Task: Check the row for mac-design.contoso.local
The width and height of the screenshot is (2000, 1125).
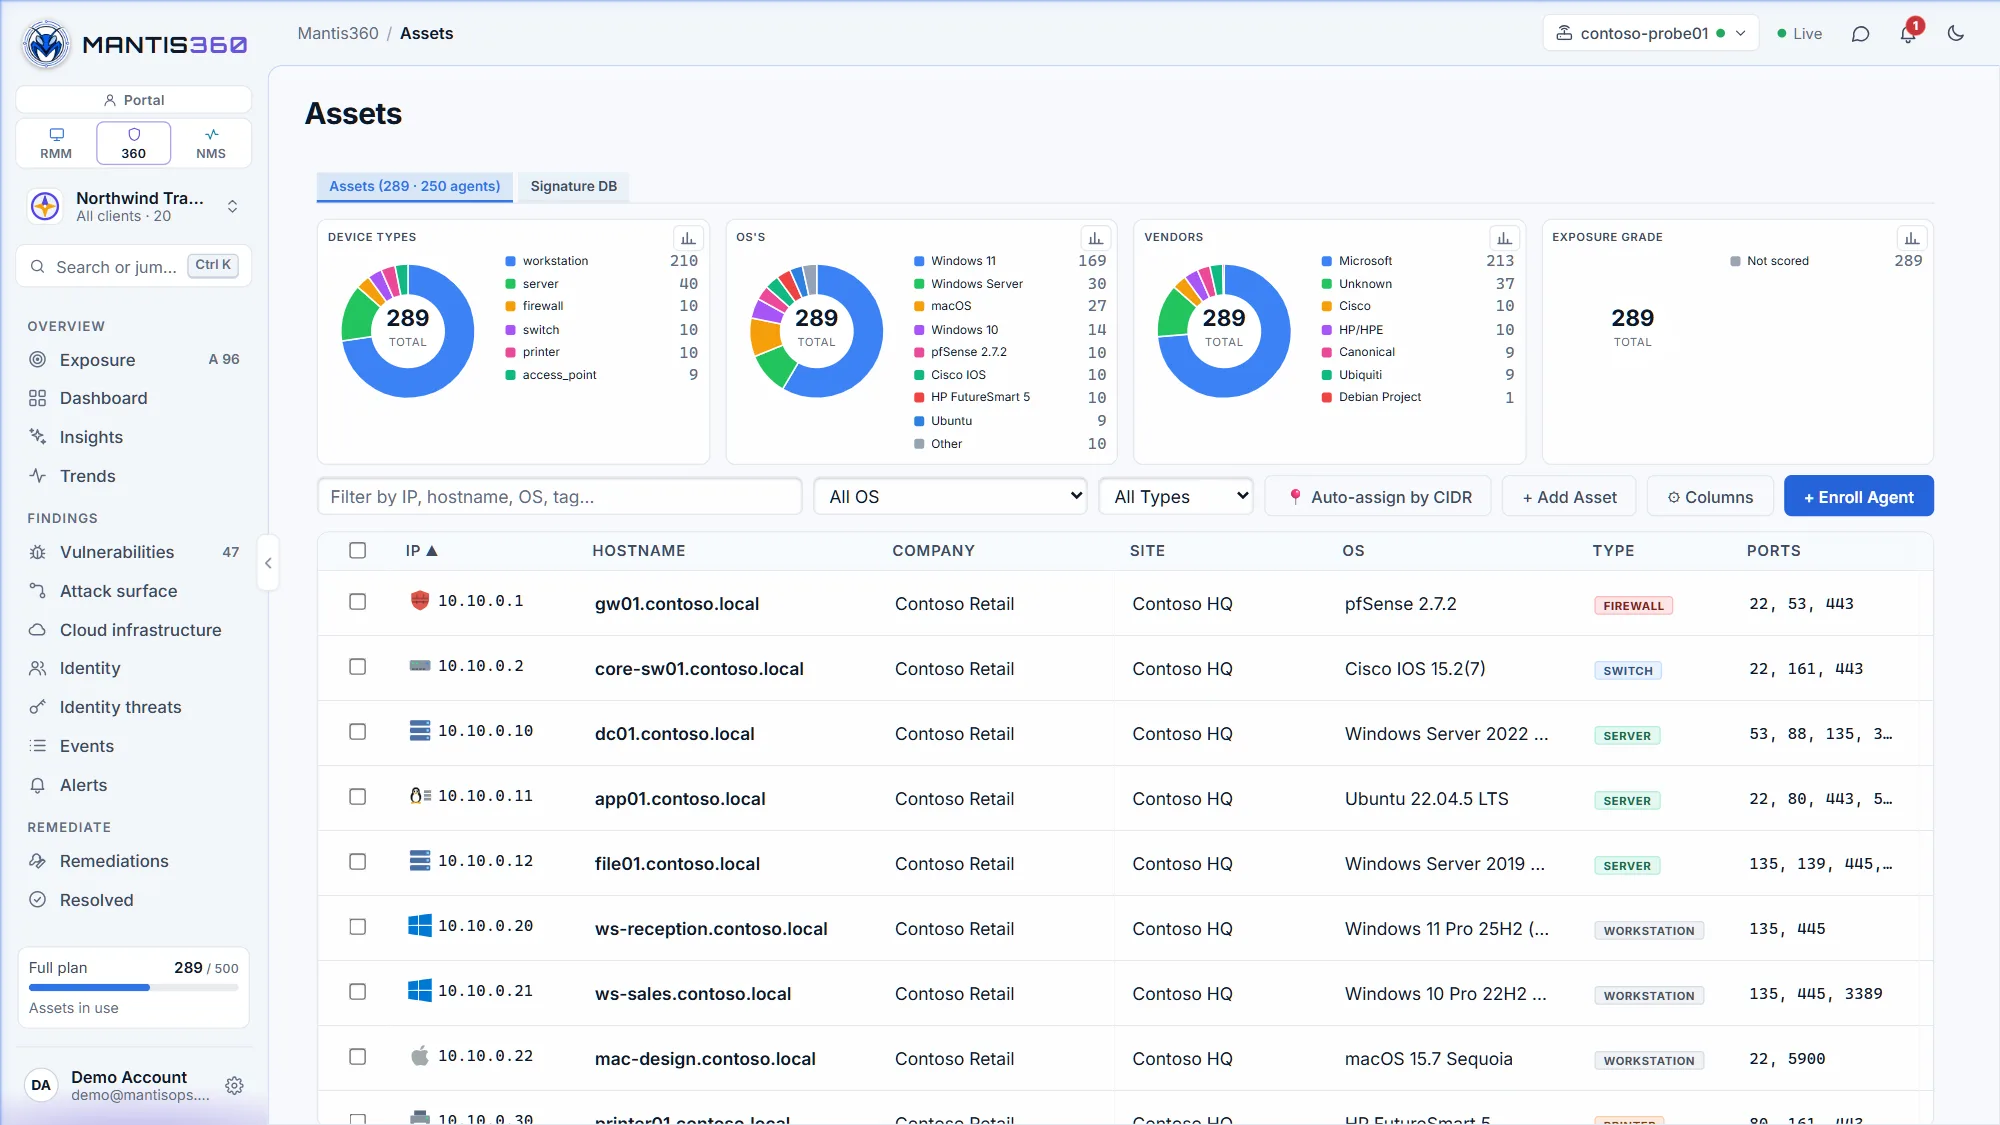Action: (357, 1056)
